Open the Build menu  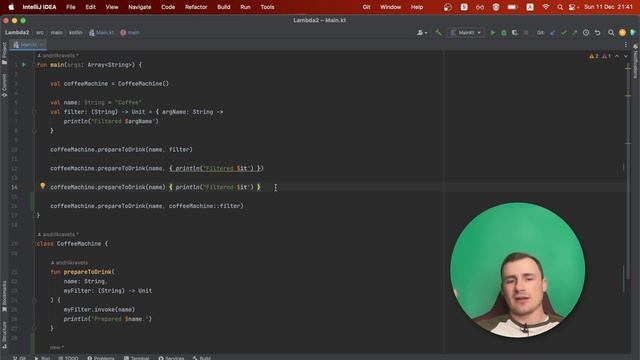pos(224,7)
